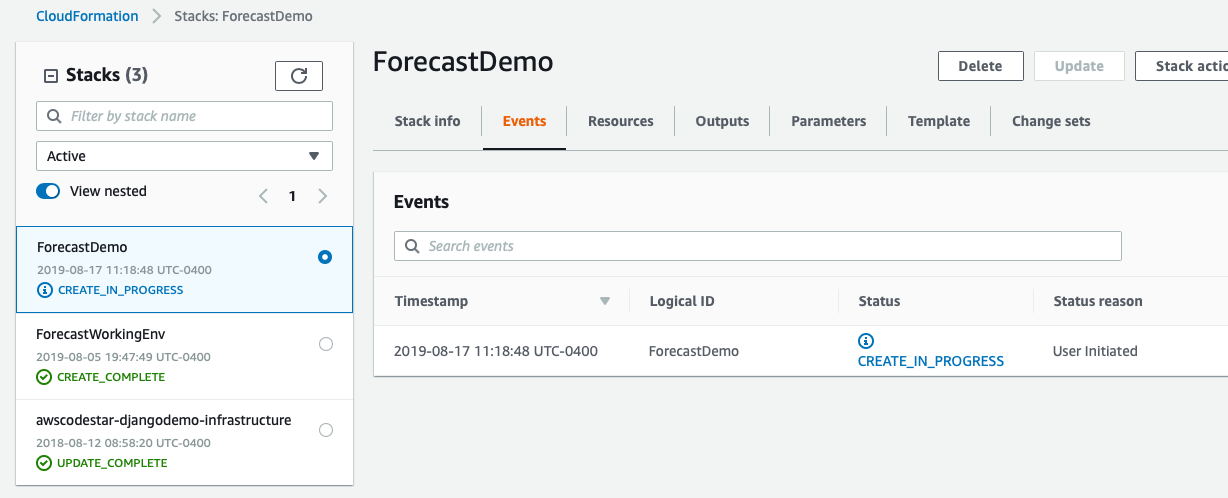The height and width of the screenshot is (498, 1228).
Task: Open the Stack actions menu button
Action: click(1182, 66)
